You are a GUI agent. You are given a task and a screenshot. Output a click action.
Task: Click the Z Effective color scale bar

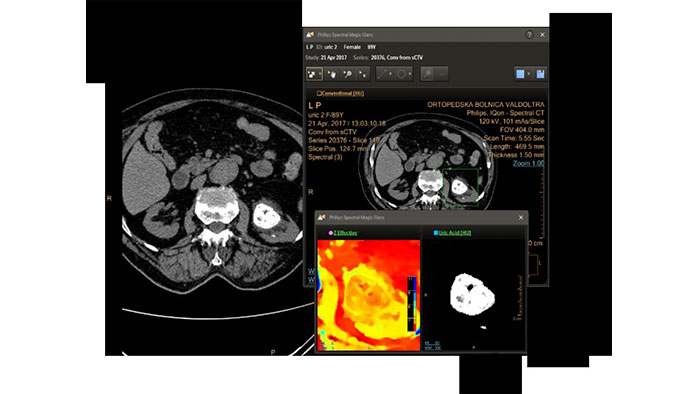pos(412,304)
